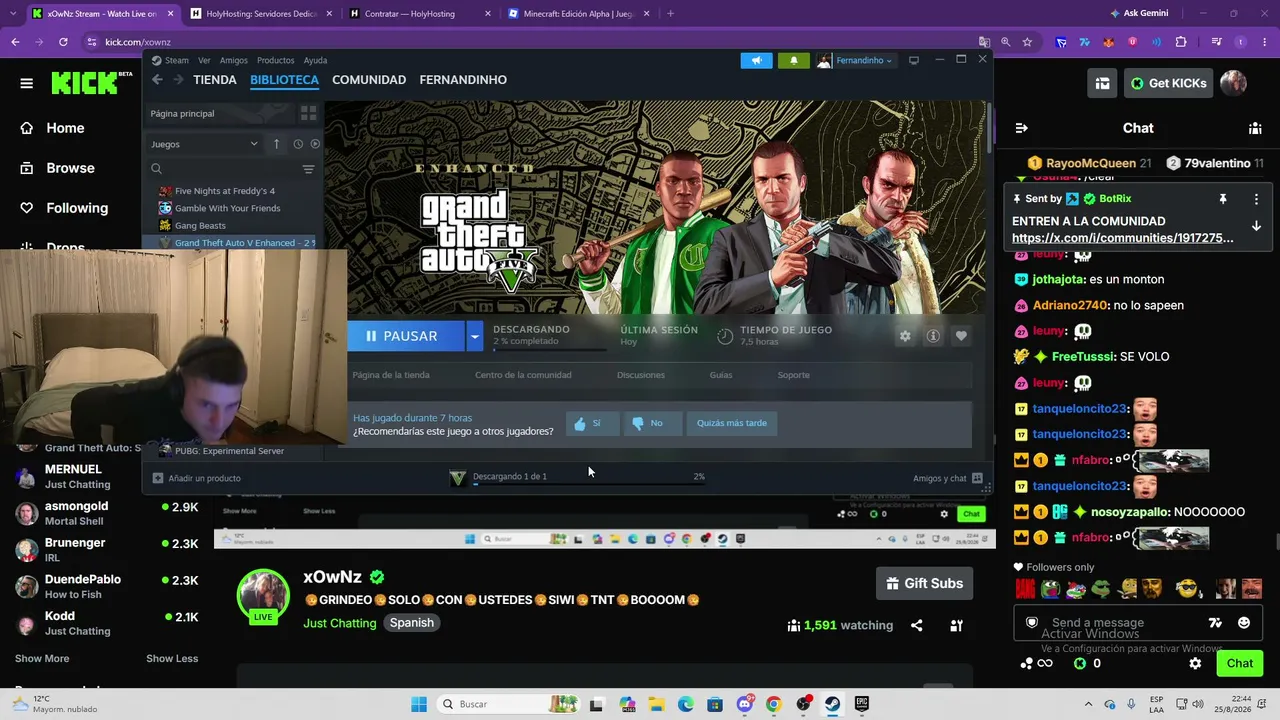The image size is (1280, 720).
Task: Expand the PAUSAR button dropdown arrow
Action: (475, 336)
